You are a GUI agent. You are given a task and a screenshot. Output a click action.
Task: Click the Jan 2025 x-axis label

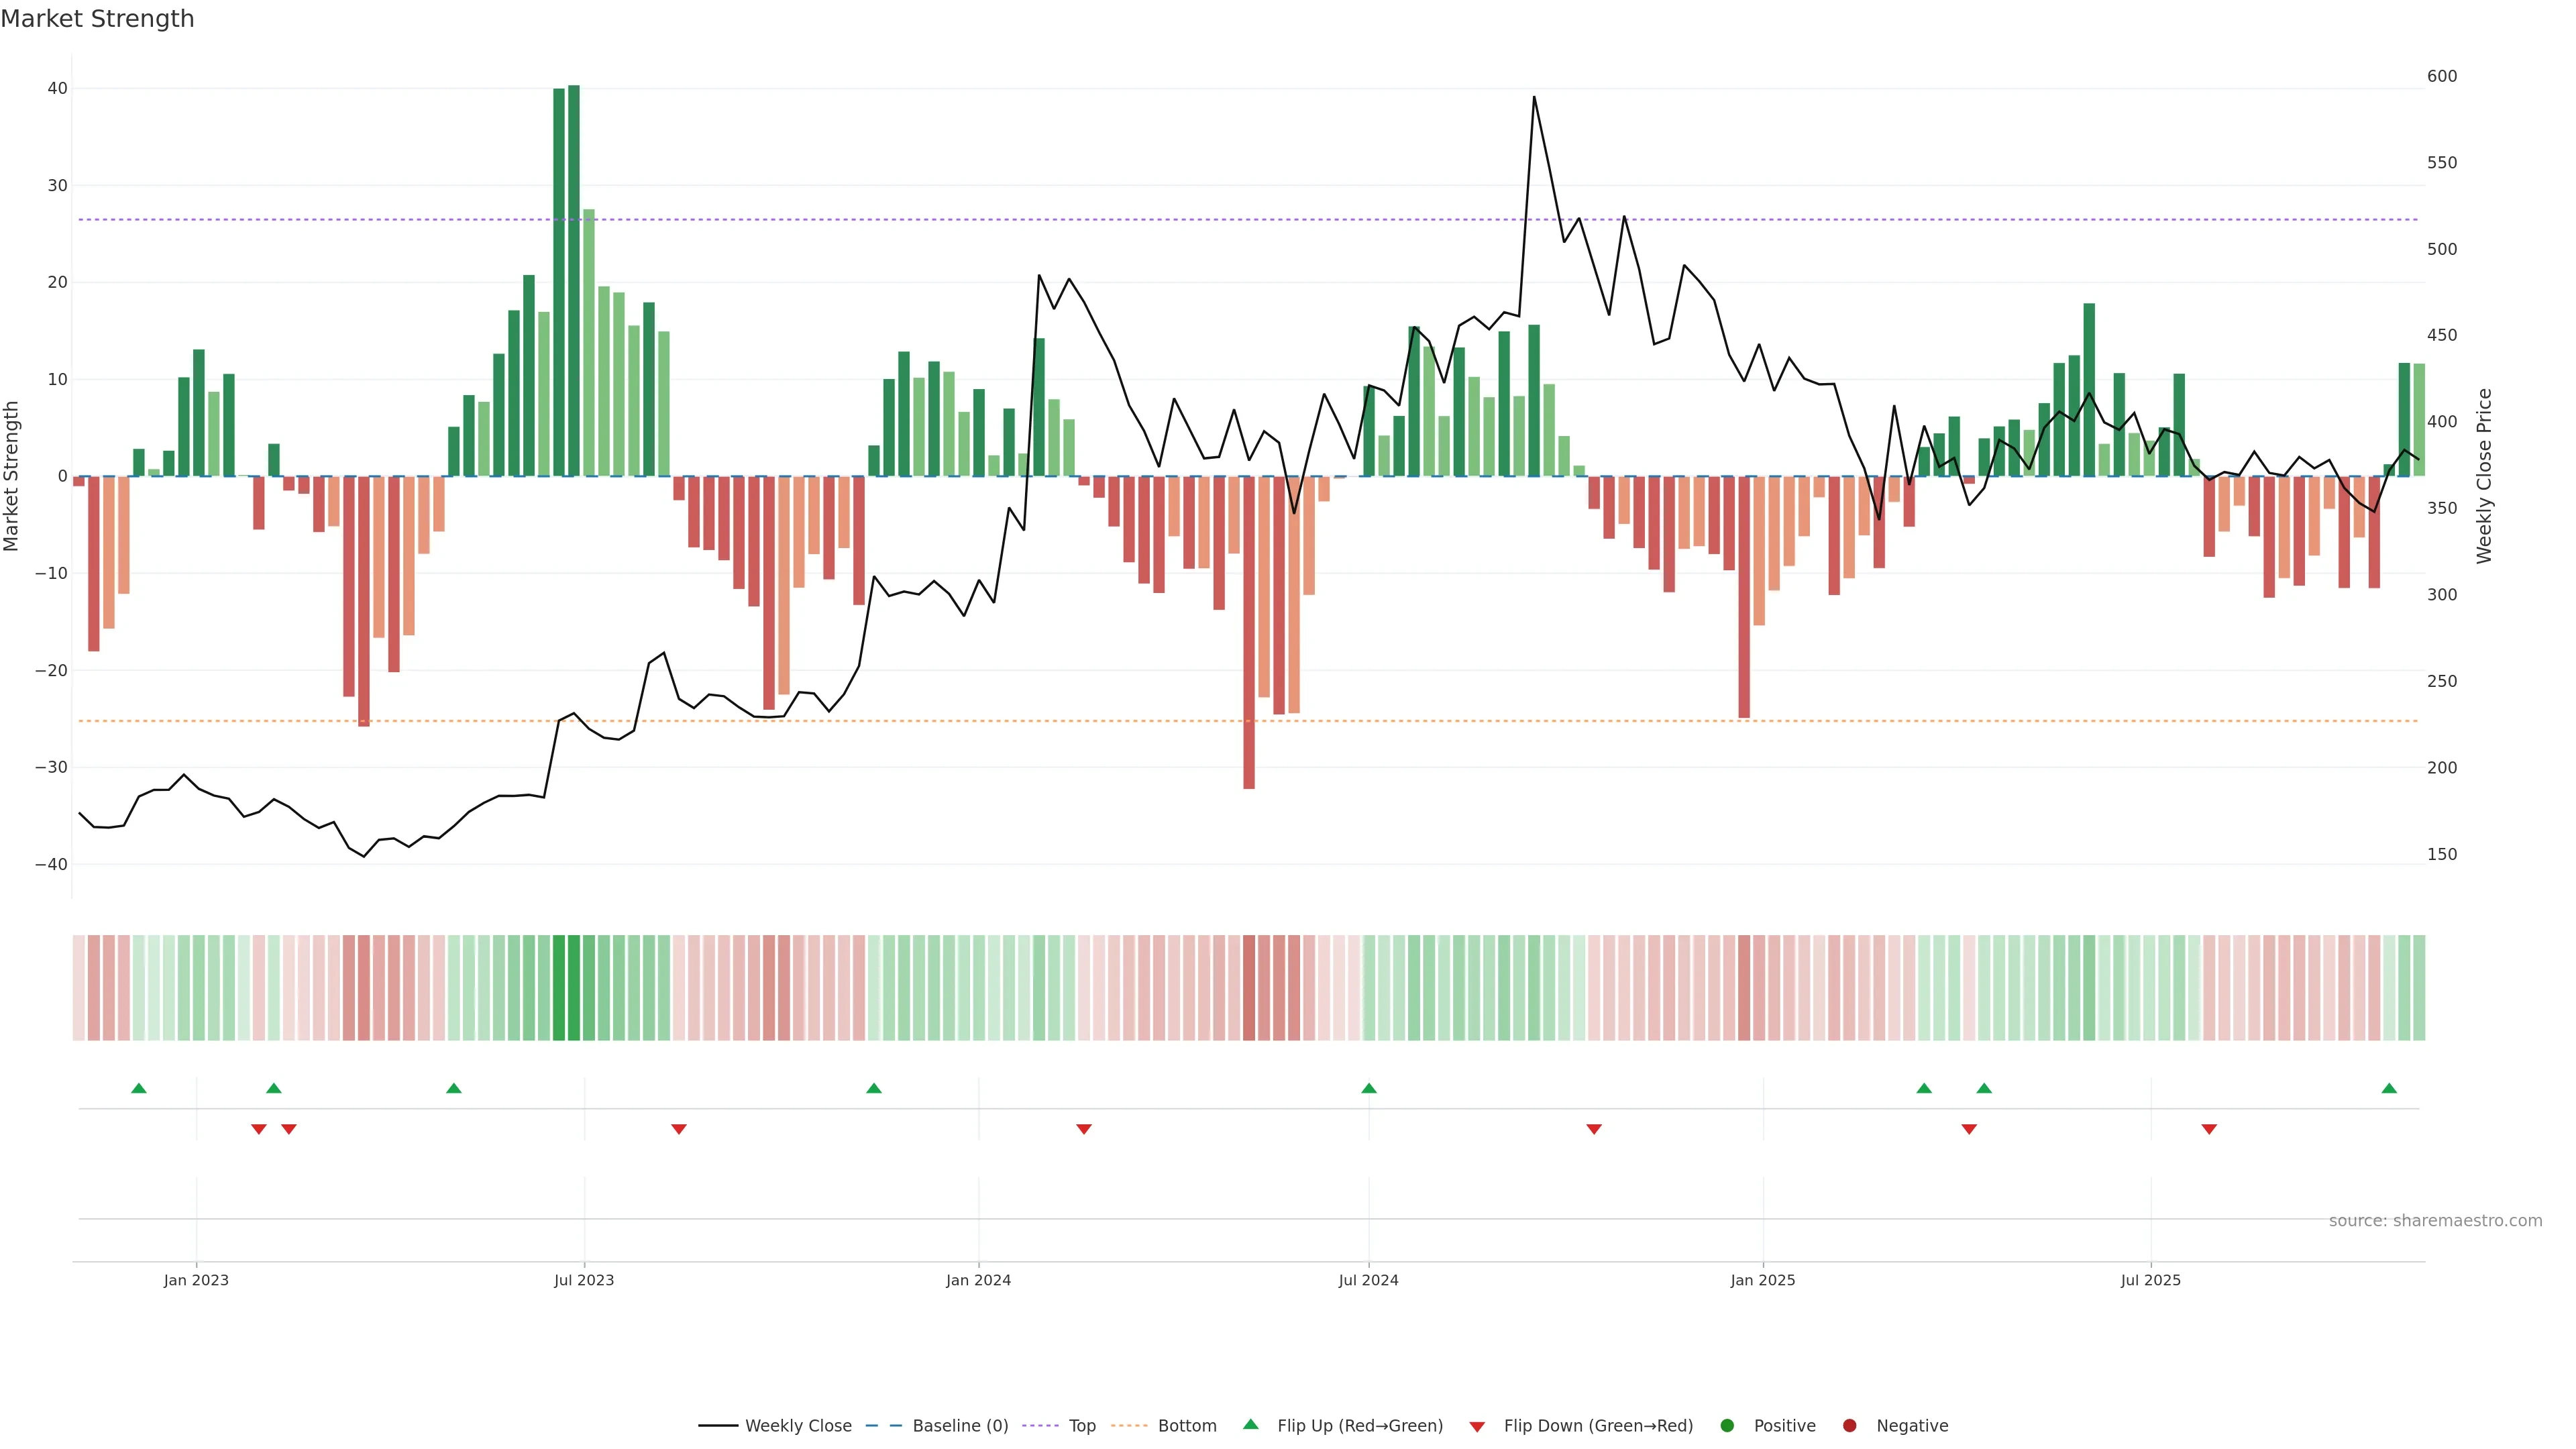(x=1763, y=1280)
